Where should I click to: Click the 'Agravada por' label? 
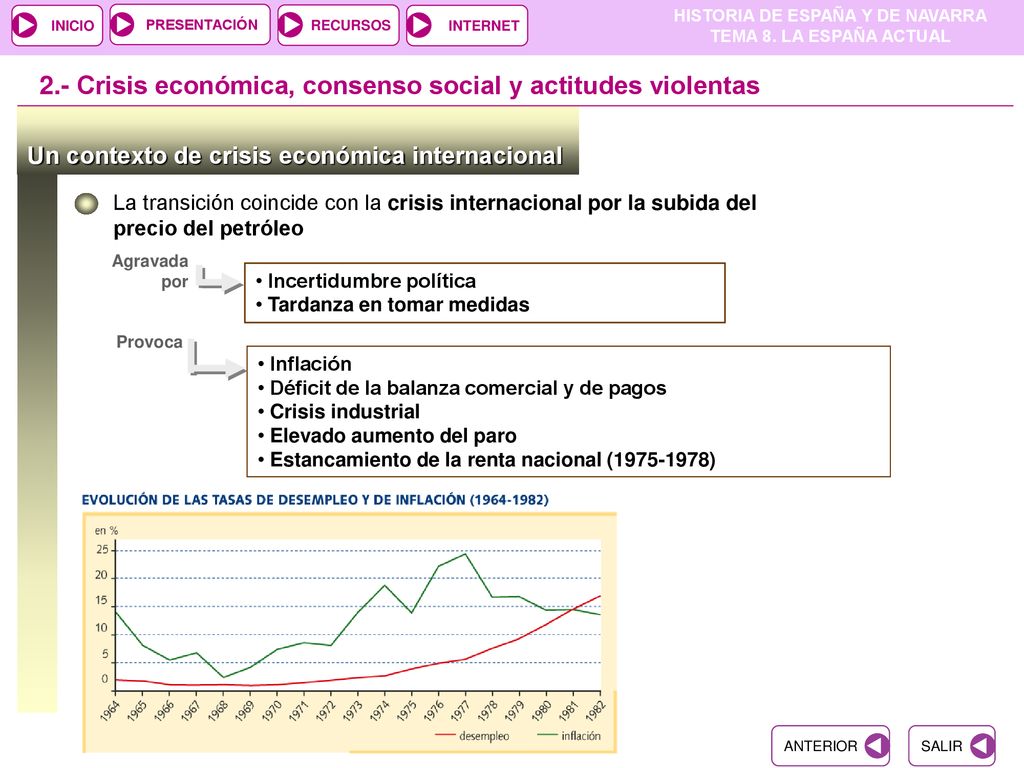[150, 271]
